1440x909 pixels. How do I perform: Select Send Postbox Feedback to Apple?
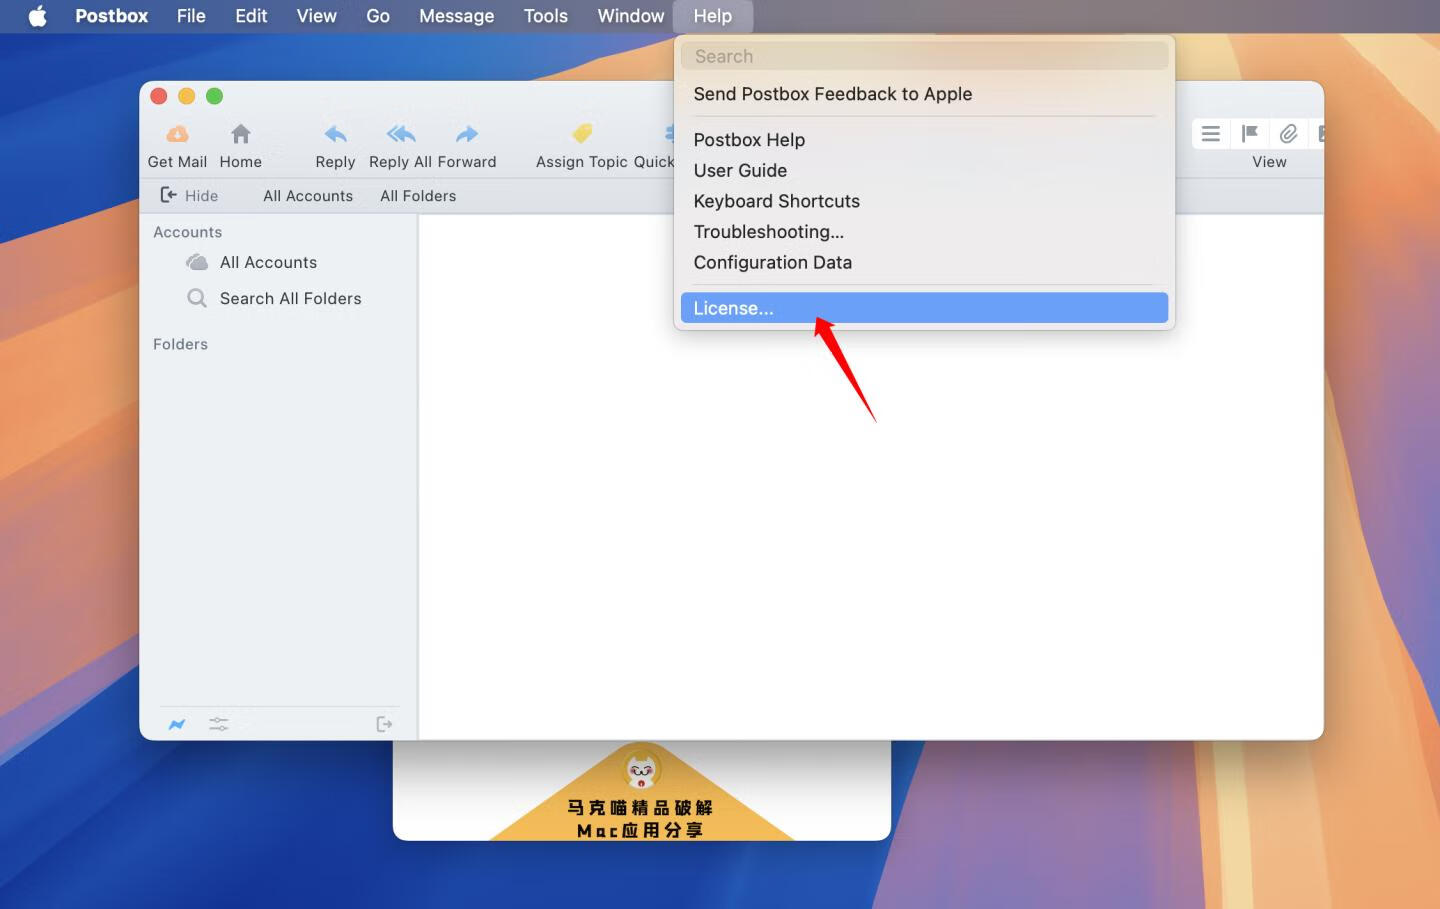click(x=924, y=94)
